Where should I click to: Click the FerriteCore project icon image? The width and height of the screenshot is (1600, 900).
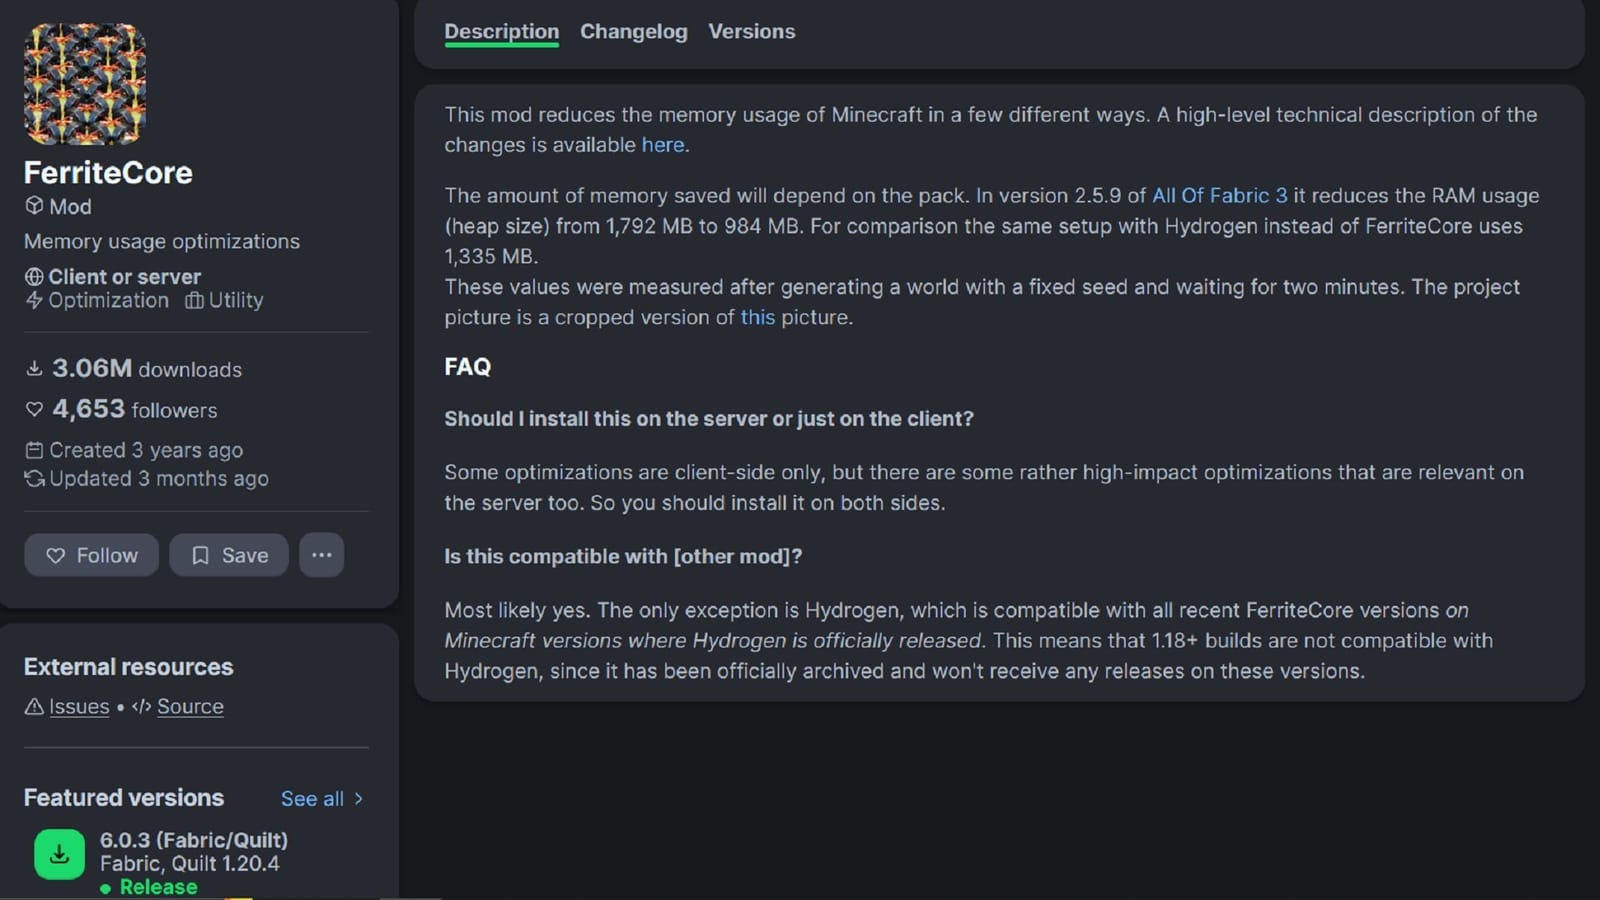(85, 84)
